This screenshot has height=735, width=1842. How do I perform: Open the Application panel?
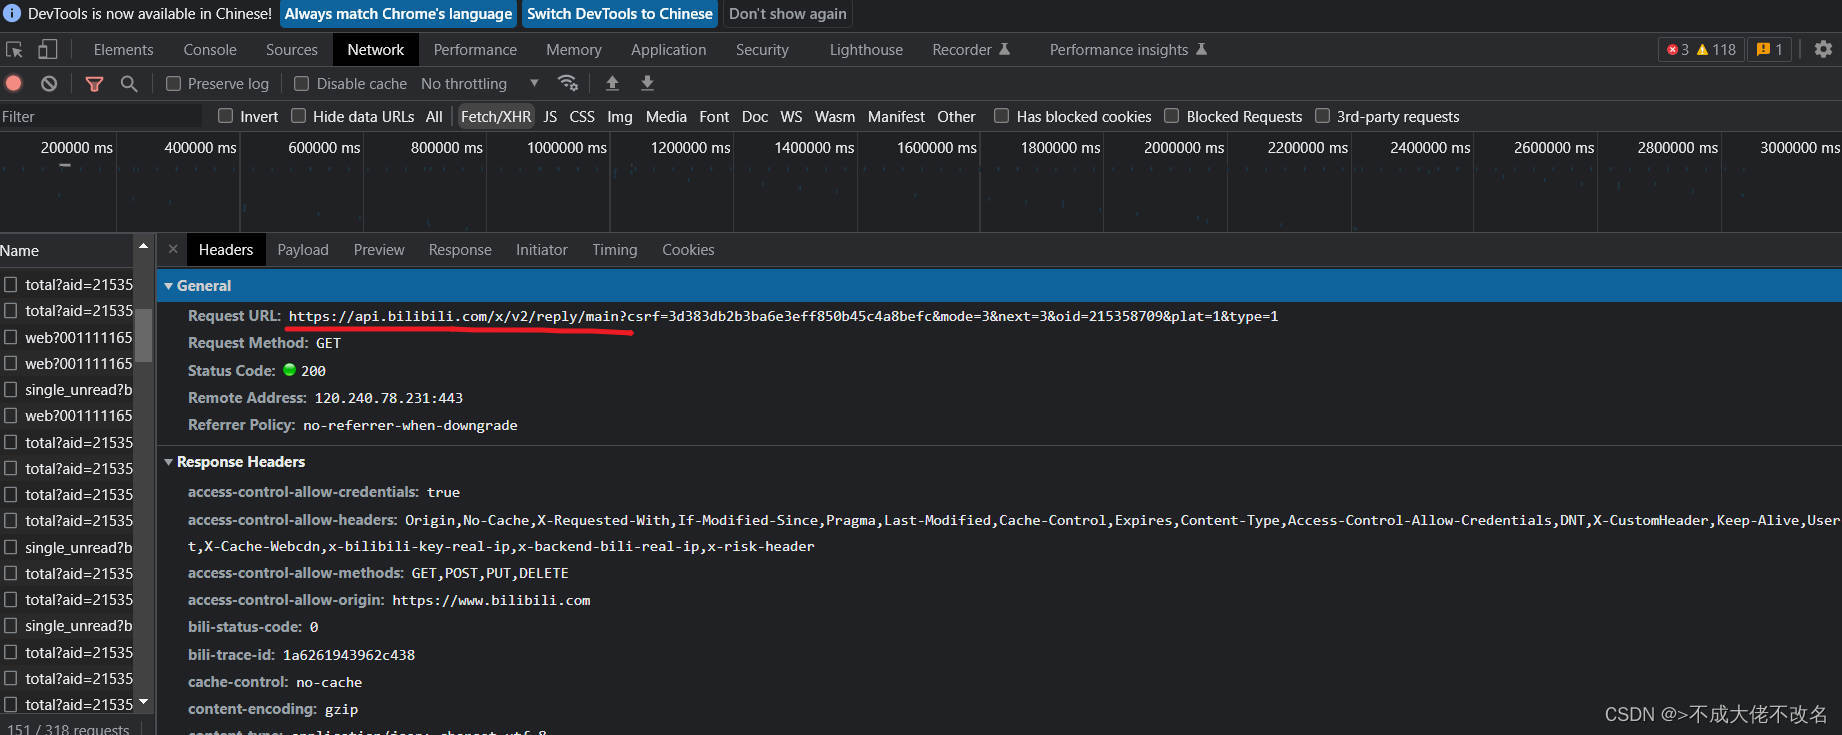point(668,50)
